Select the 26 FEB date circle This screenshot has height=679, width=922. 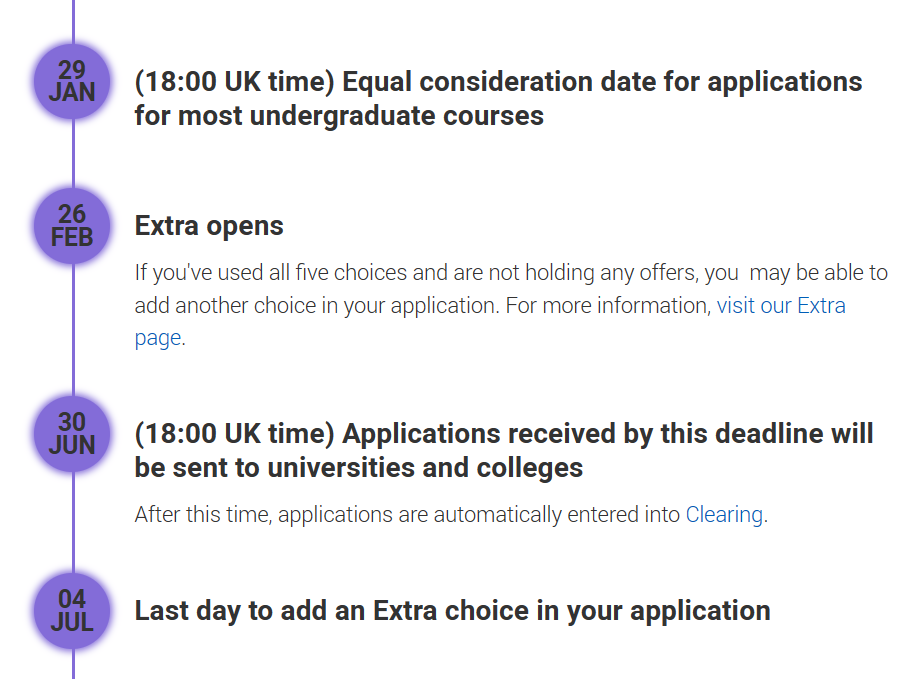click(72, 226)
